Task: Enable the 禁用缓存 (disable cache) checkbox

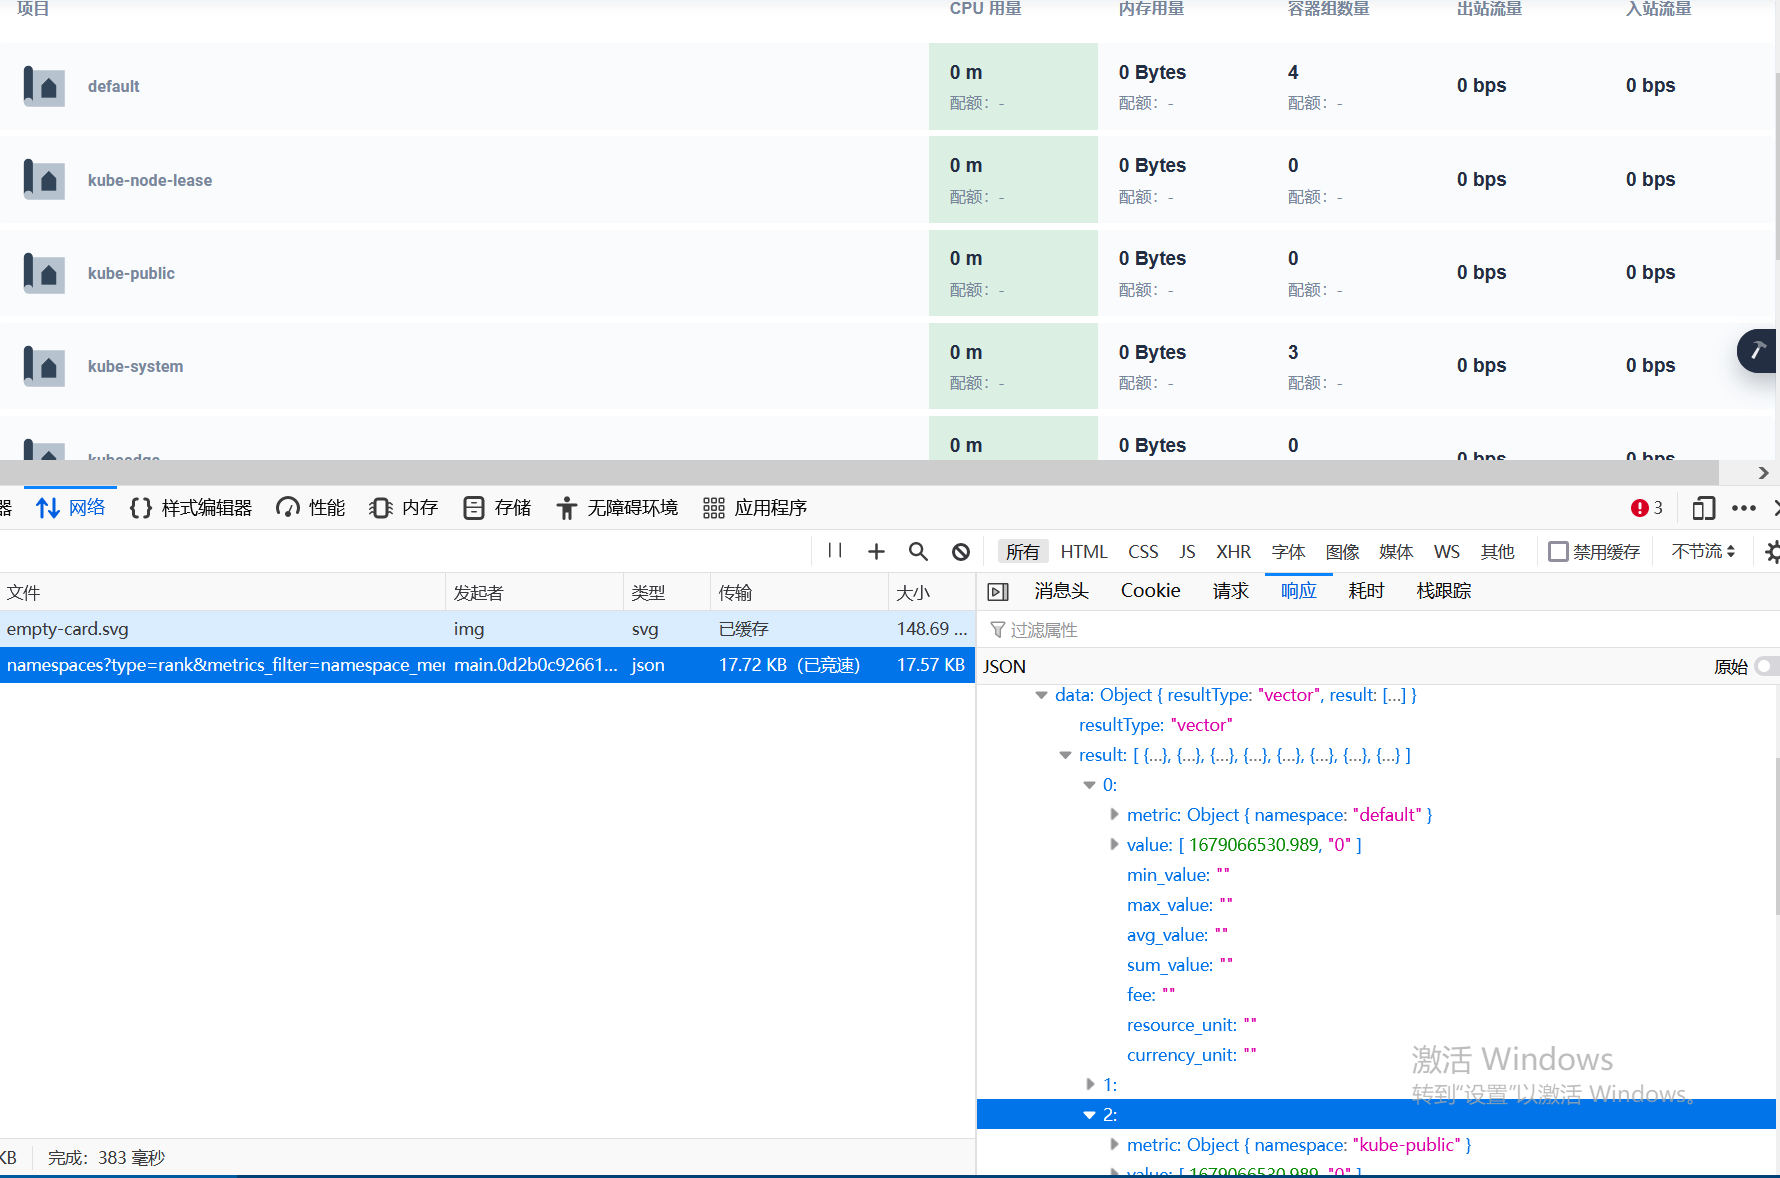Action: (1560, 551)
